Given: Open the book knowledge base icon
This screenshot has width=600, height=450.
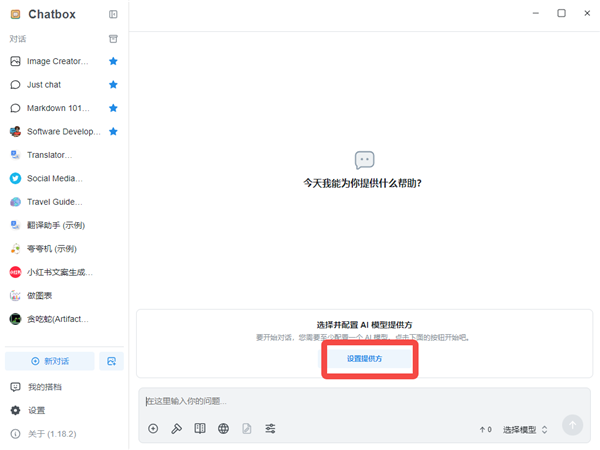Looking at the screenshot, I should 200,429.
